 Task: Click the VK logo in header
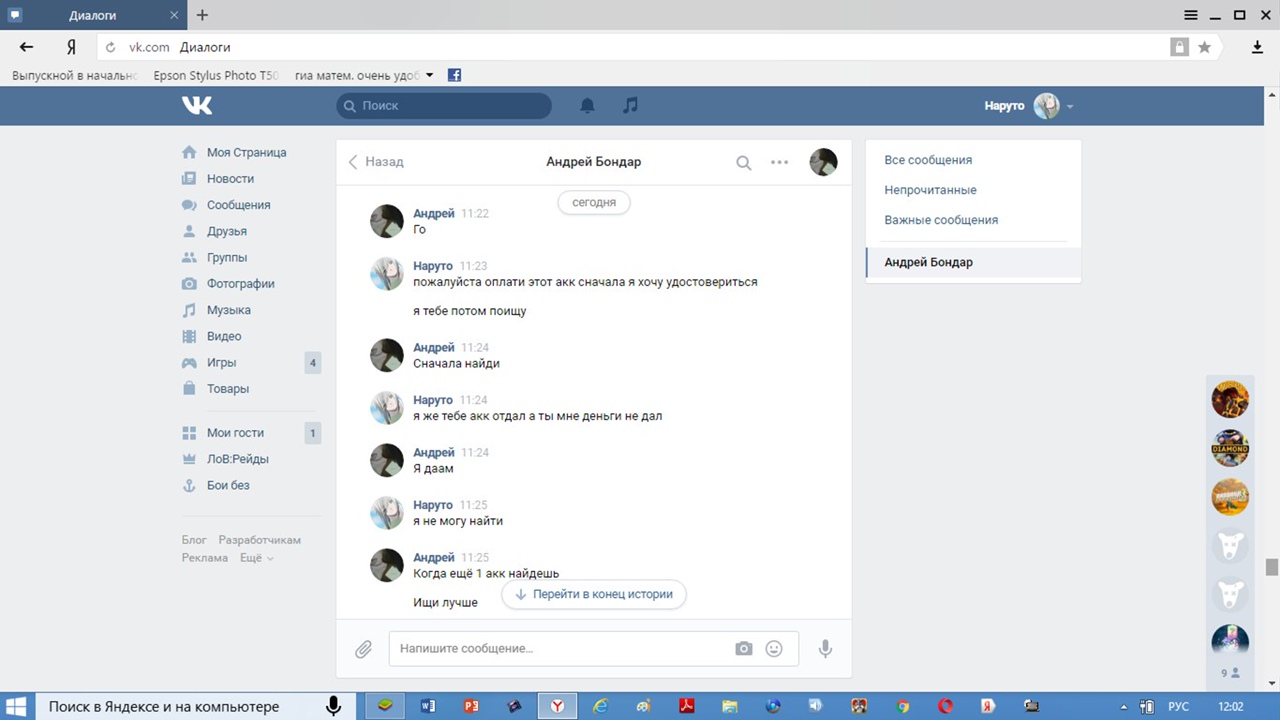(197, 105)
